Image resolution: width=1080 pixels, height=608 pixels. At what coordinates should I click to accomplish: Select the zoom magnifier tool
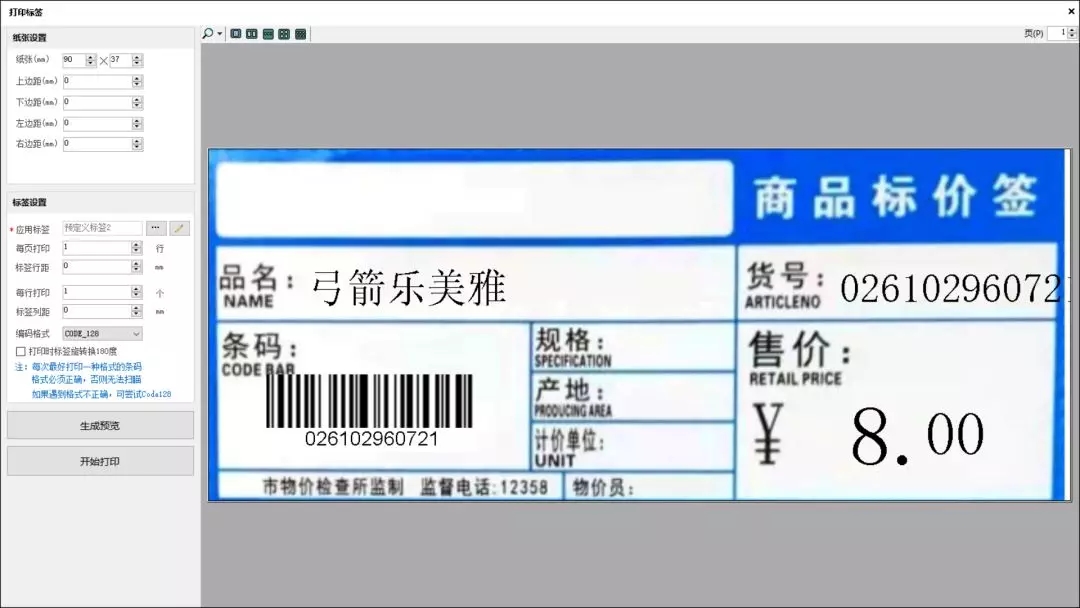[208, 32]
